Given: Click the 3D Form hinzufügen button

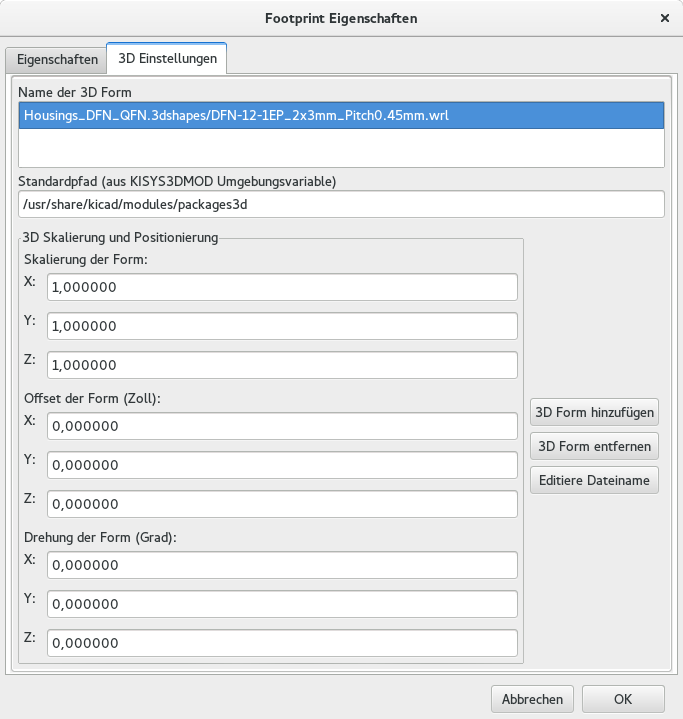Looking at the screenshot, I should coord(594,412).
